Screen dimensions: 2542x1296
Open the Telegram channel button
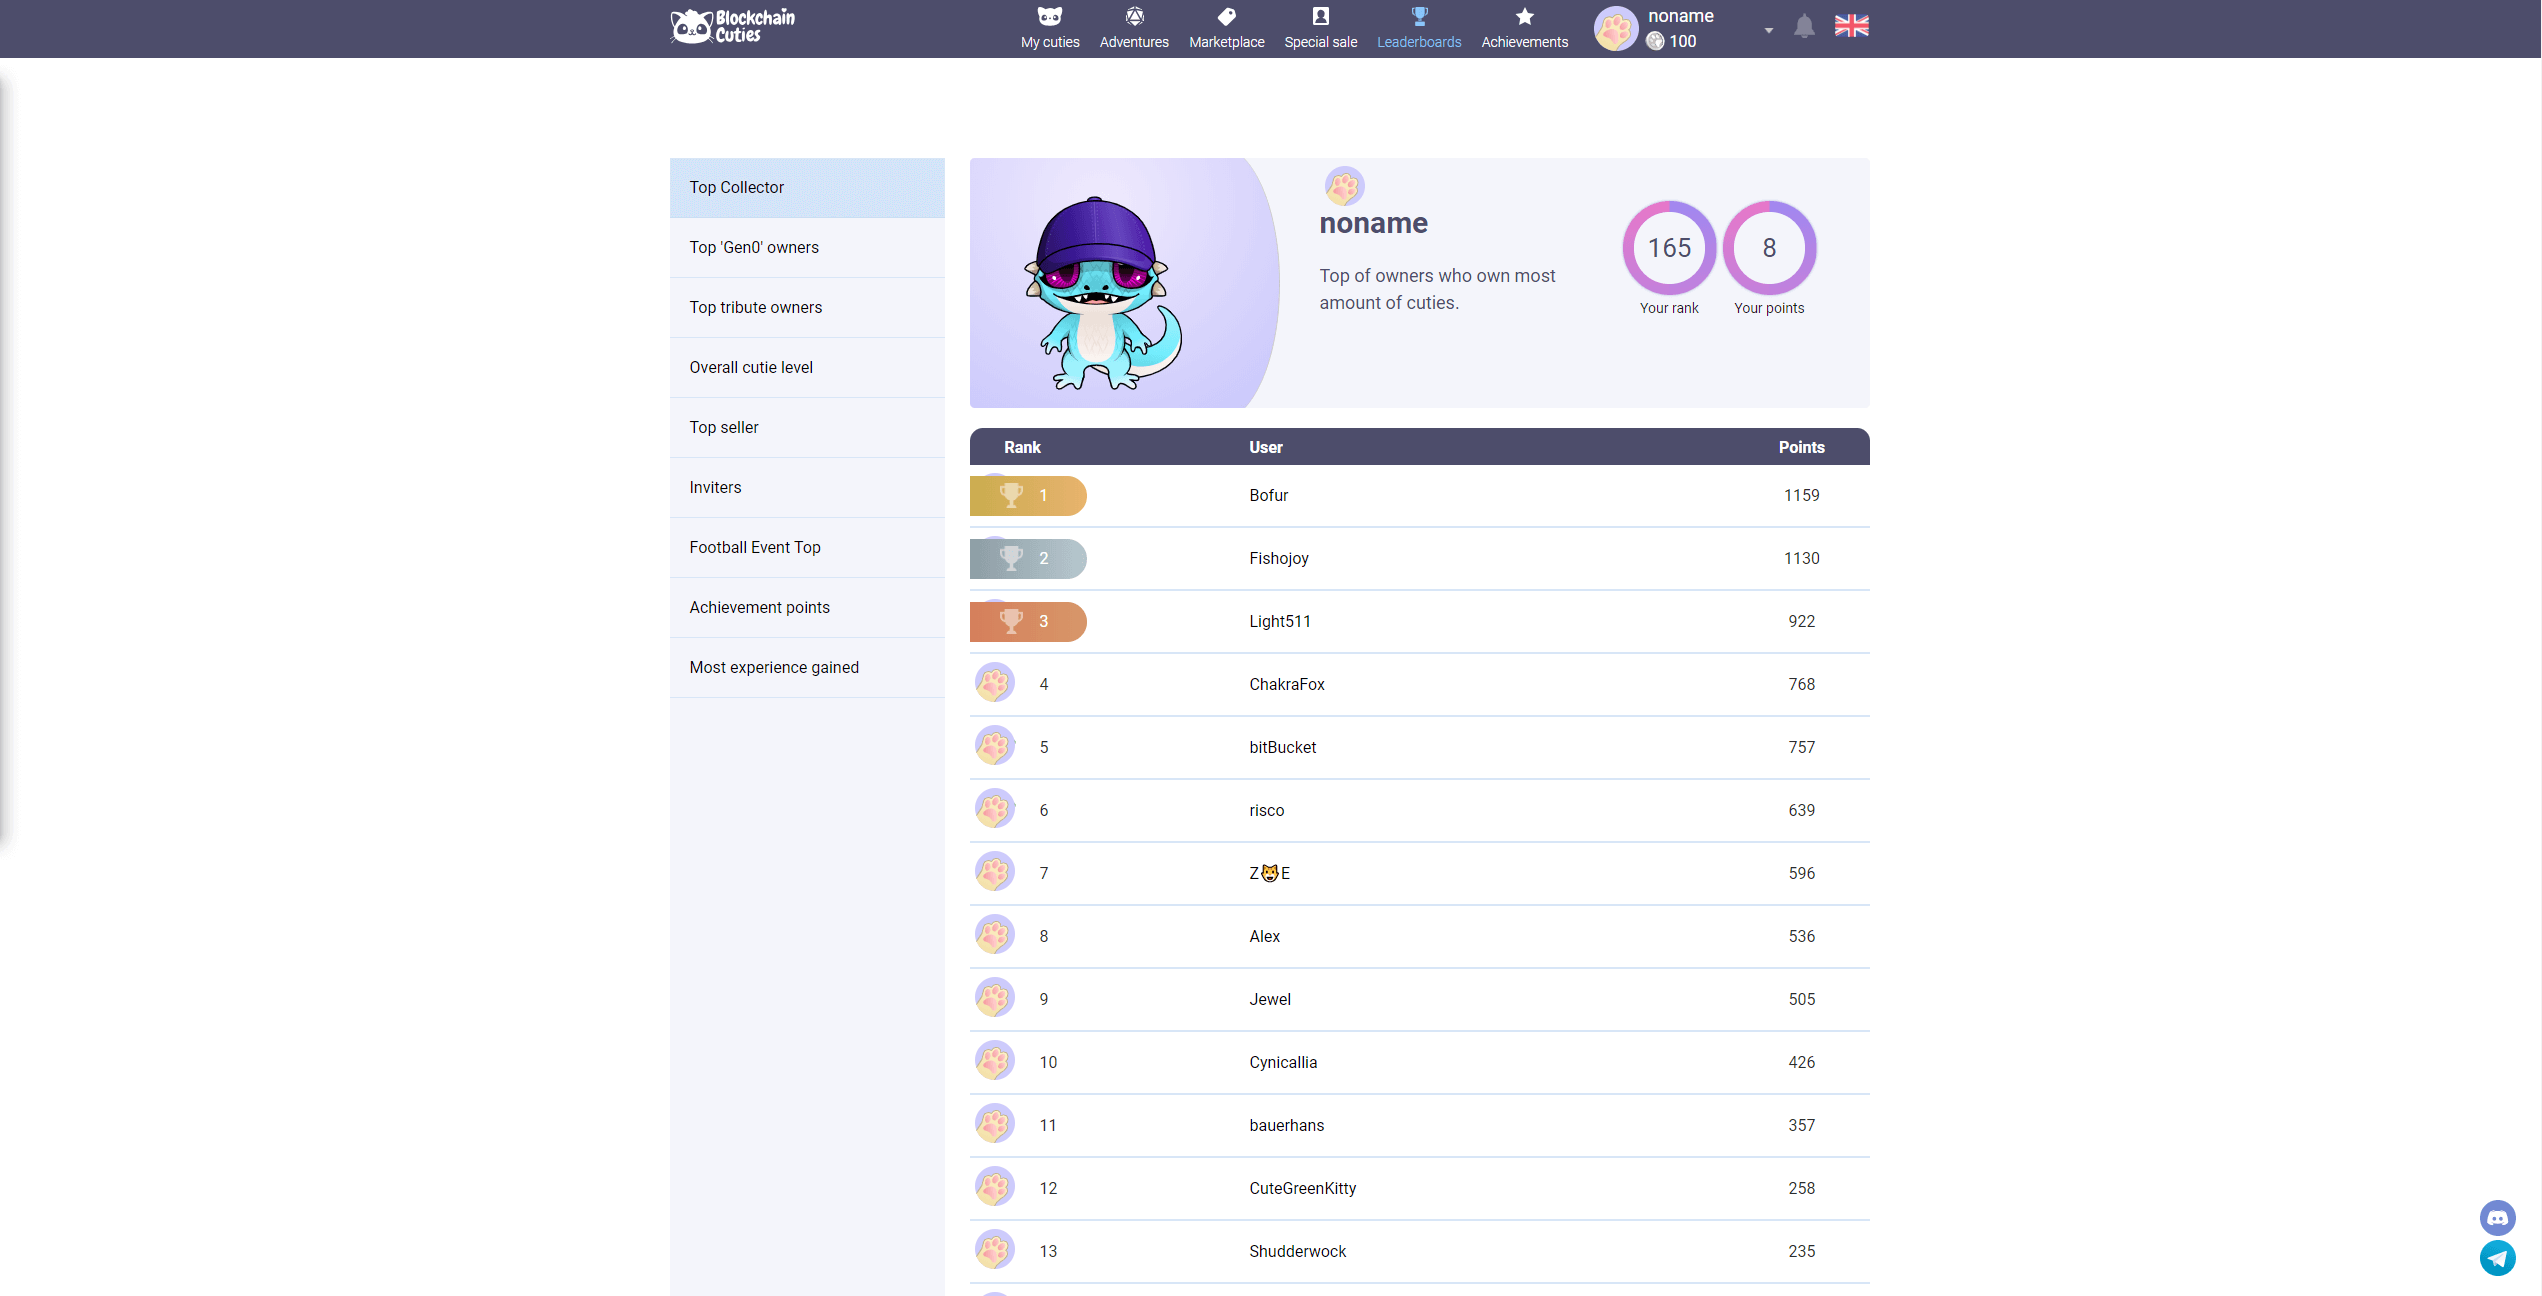pyautogui.click(x=2497, y=1258)
